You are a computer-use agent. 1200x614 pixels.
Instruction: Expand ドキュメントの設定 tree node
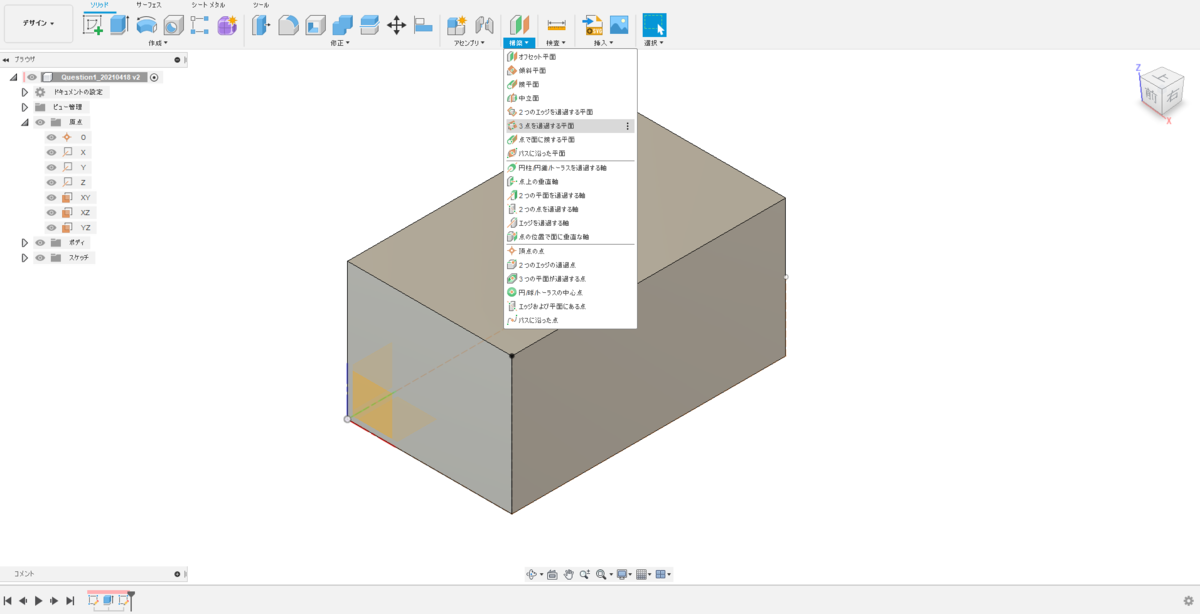(25, 92)
